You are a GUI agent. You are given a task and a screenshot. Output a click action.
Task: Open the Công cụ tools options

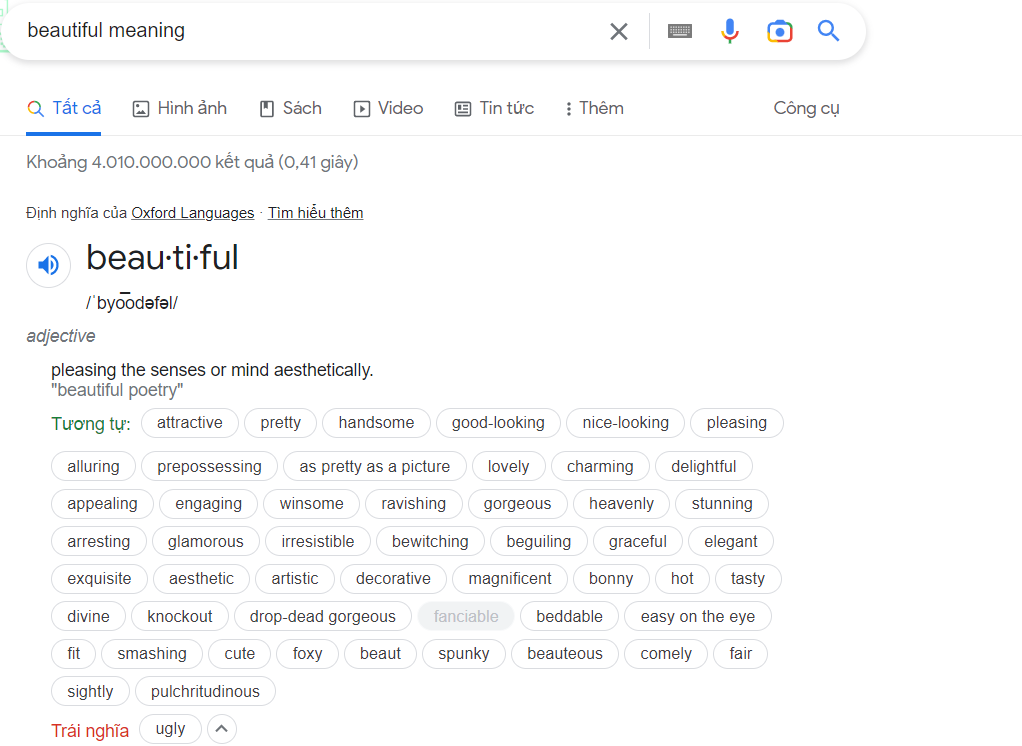[x=806, y=108]
